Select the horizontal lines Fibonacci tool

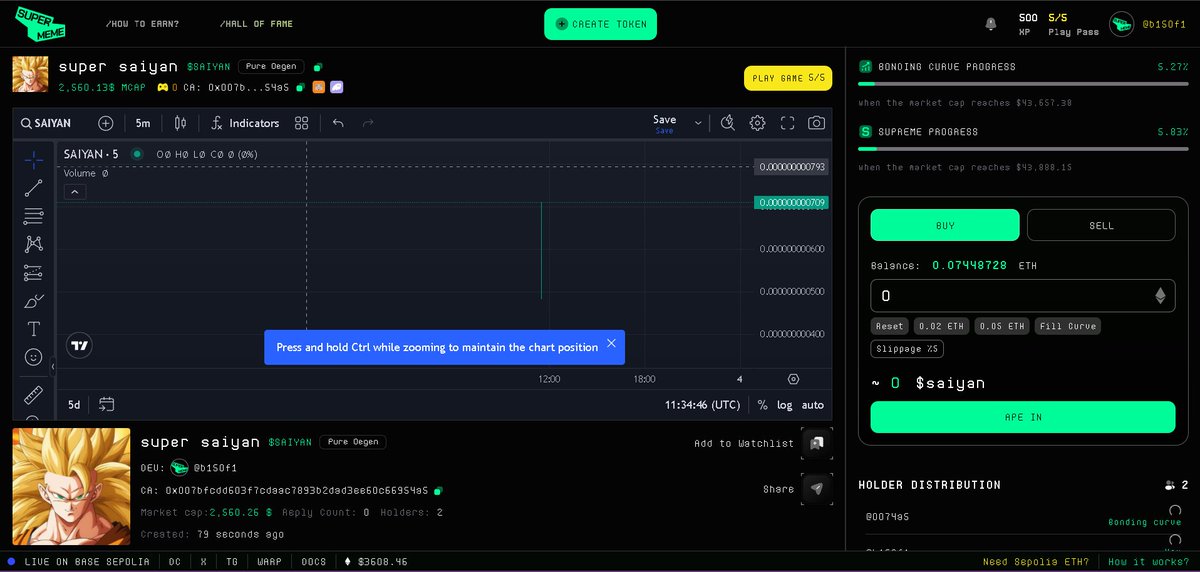pos(33,216)
